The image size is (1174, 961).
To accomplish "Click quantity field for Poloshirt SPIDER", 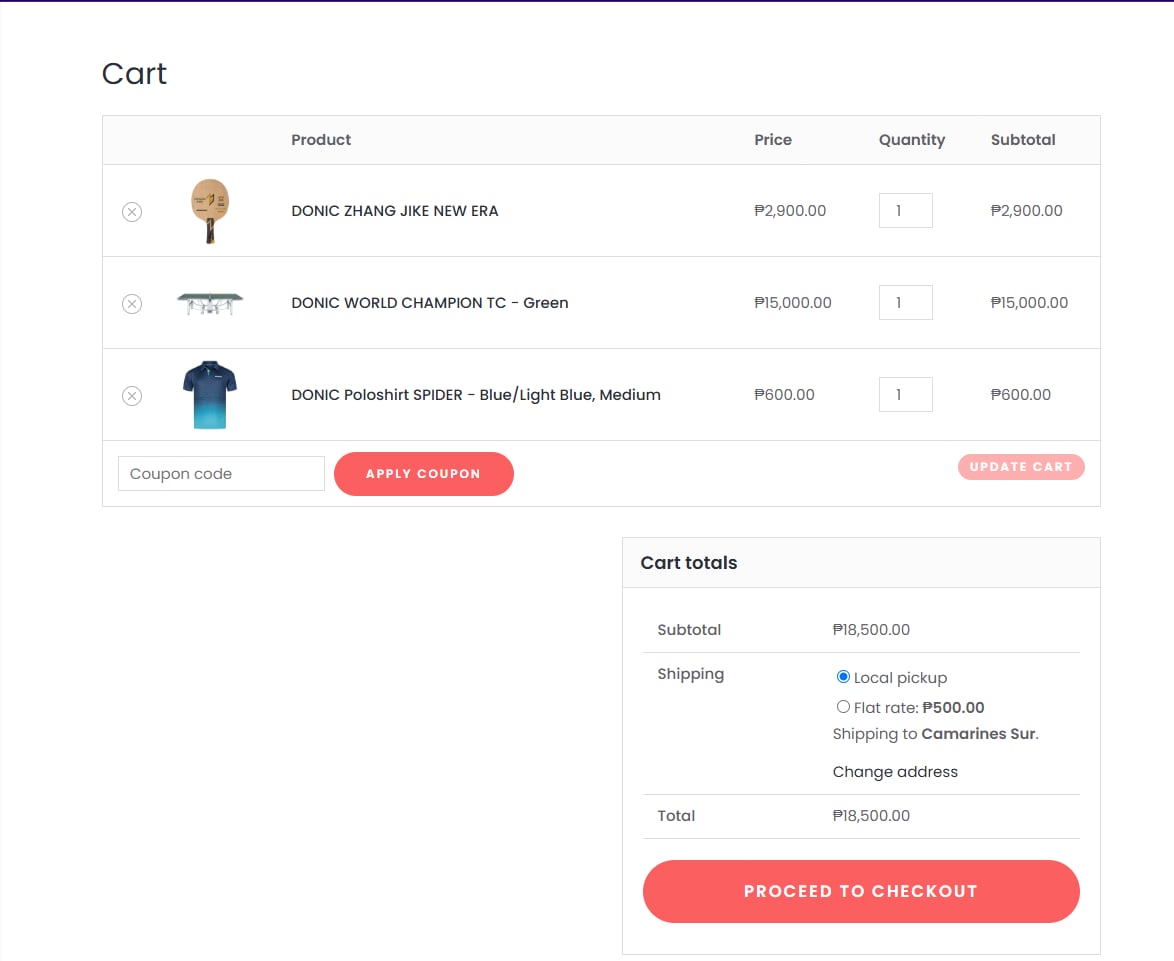I will click(x=905, y=394).
